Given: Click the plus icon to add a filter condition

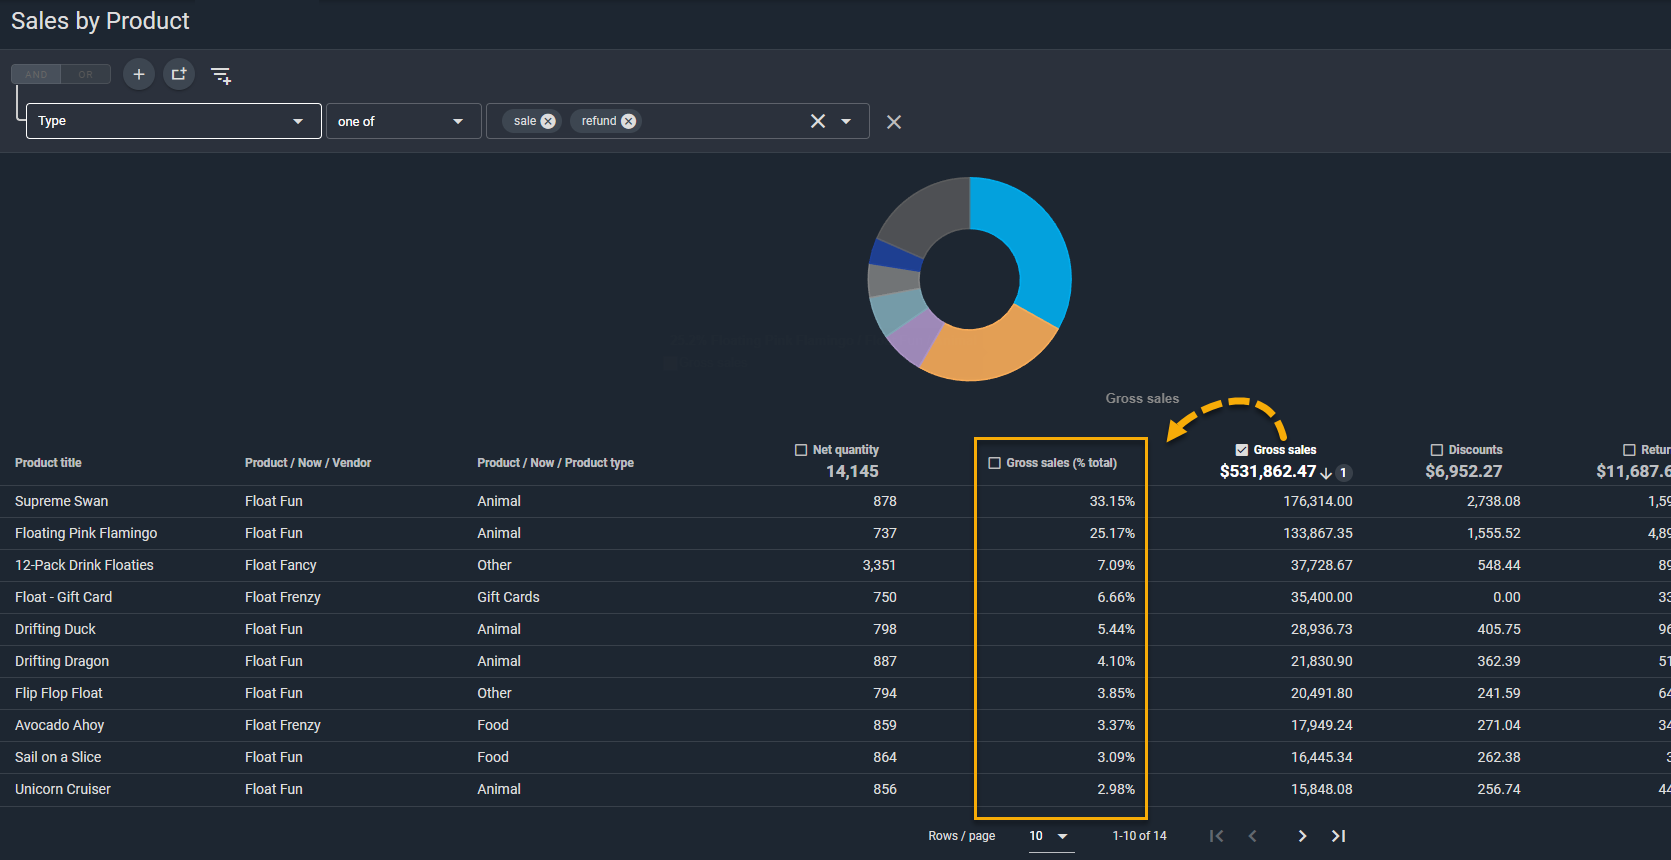Looking at the screenshot, I should 139,75.
